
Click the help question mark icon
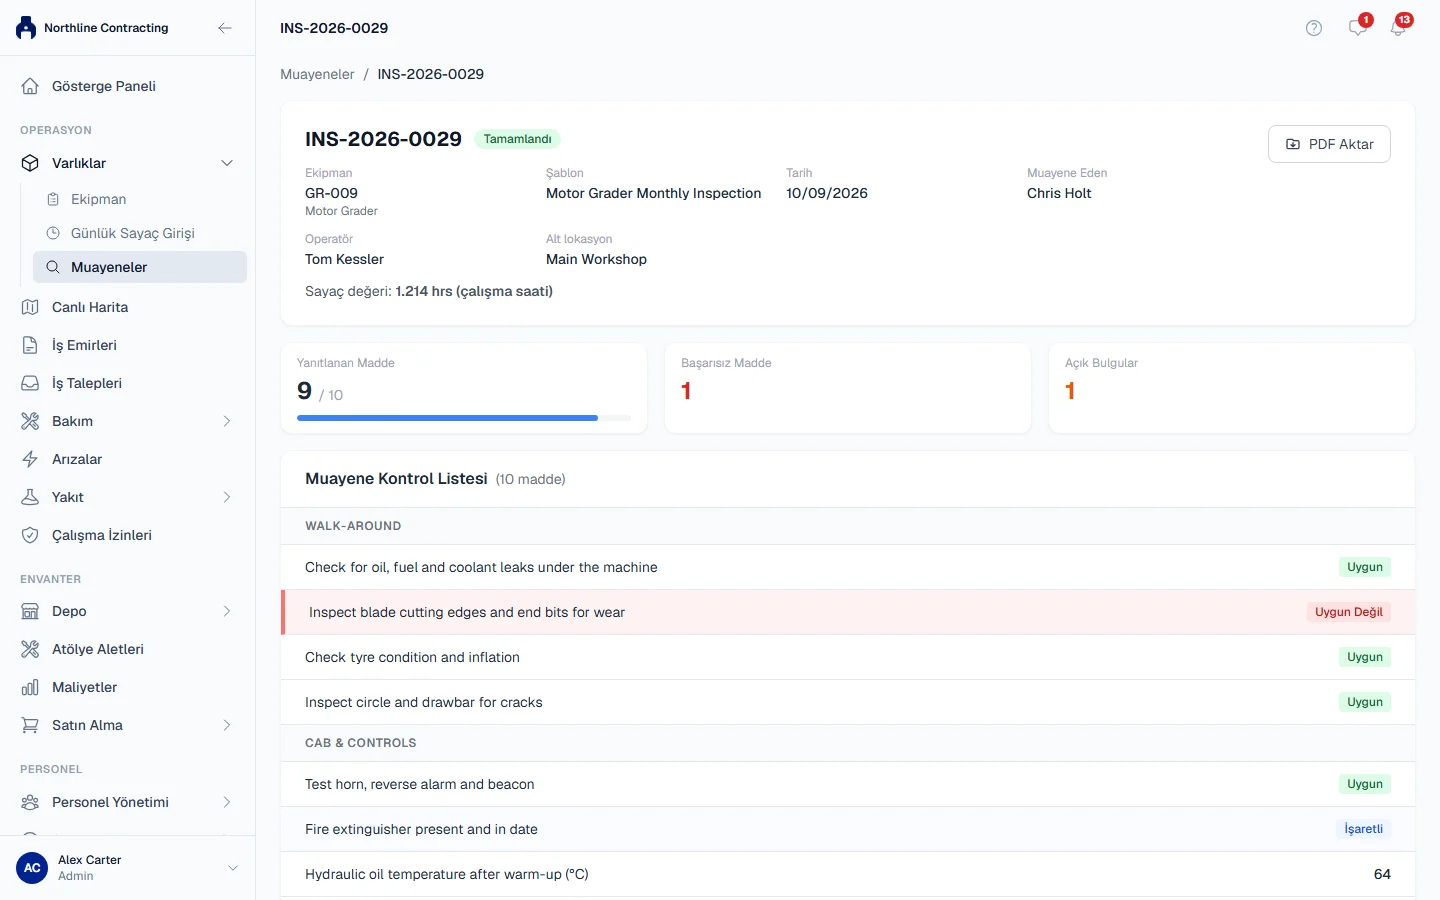click(x=1314, y=28)
